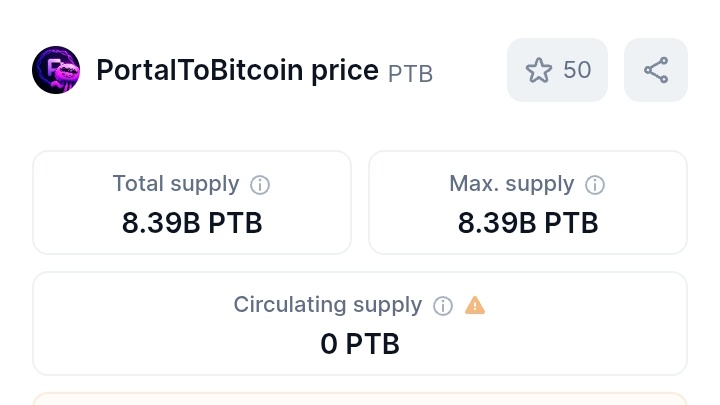
Task: Click the Total supply label
Action: tap(176, 184)
